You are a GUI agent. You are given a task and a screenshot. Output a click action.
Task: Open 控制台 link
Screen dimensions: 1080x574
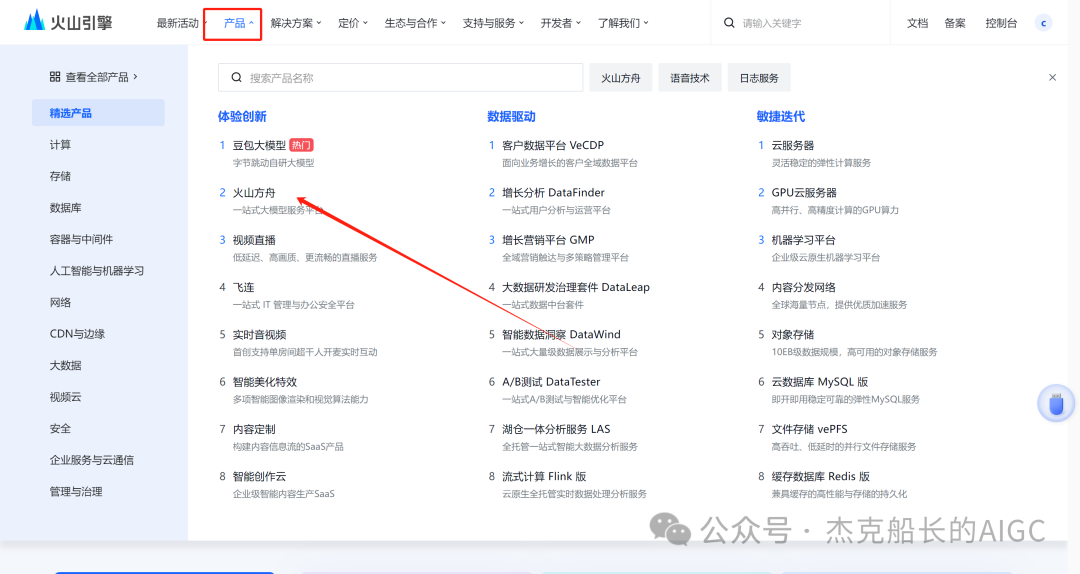(x=1001, y=23)
